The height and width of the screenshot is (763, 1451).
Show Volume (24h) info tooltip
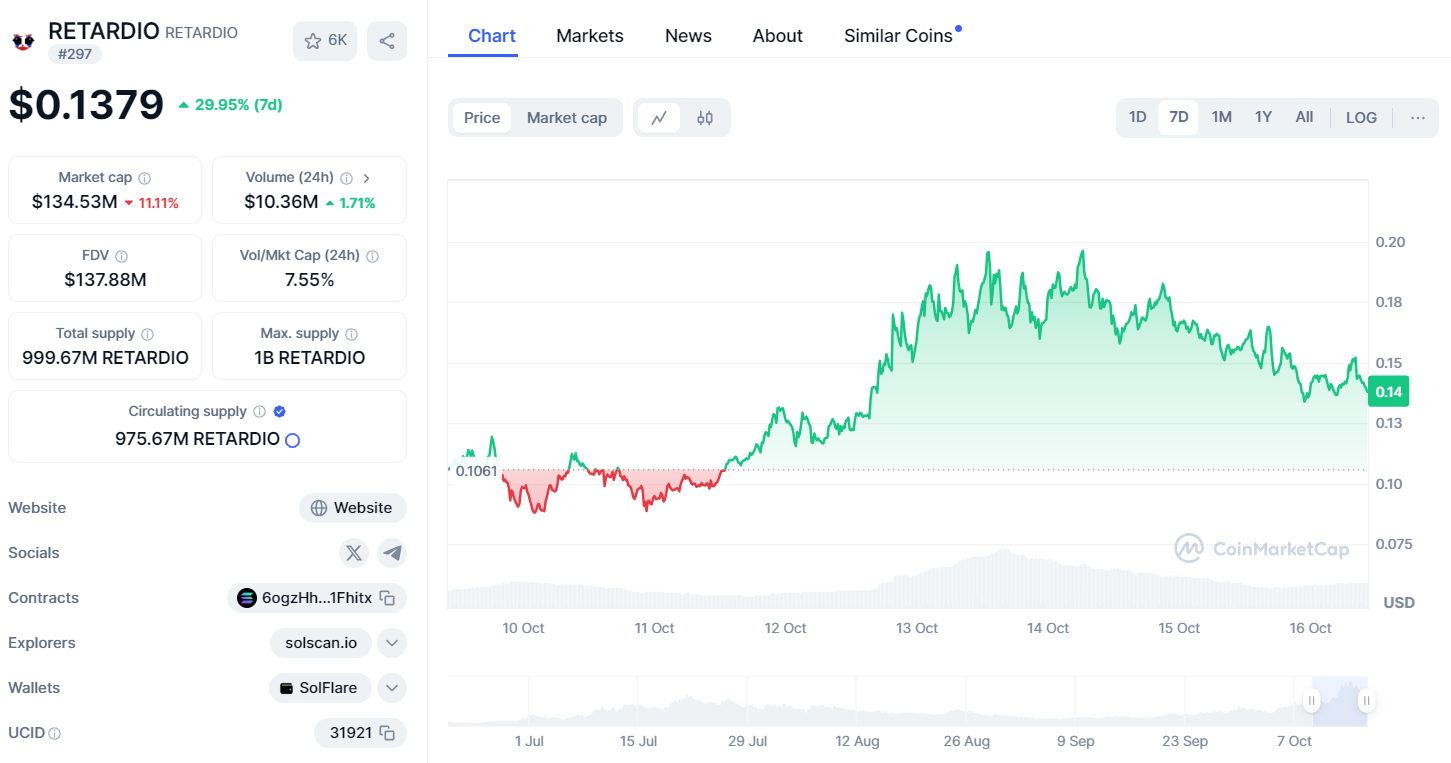(346, 178)
